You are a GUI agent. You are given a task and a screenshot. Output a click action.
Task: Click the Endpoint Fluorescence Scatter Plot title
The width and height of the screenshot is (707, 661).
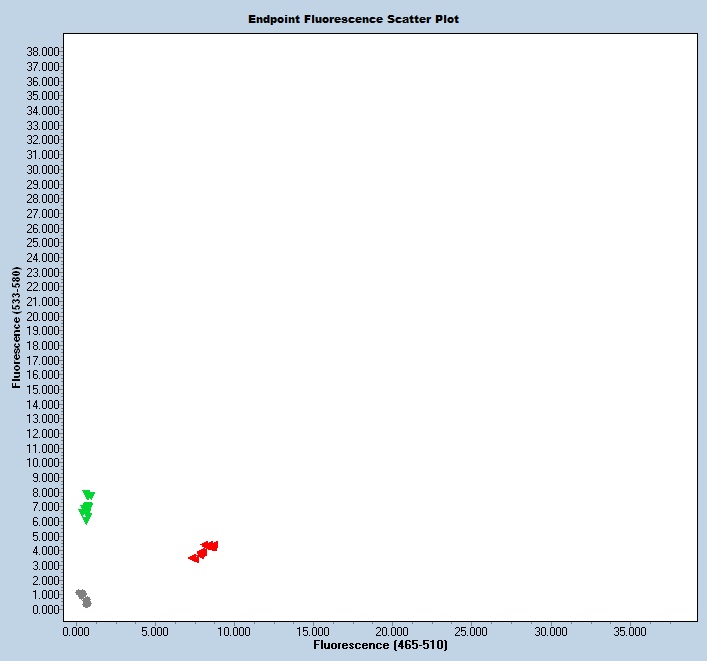354,19
